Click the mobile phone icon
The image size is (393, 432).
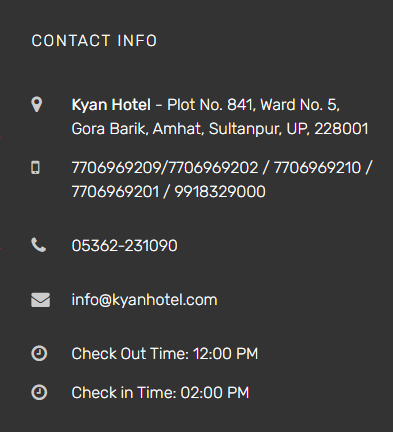point(35,167)
